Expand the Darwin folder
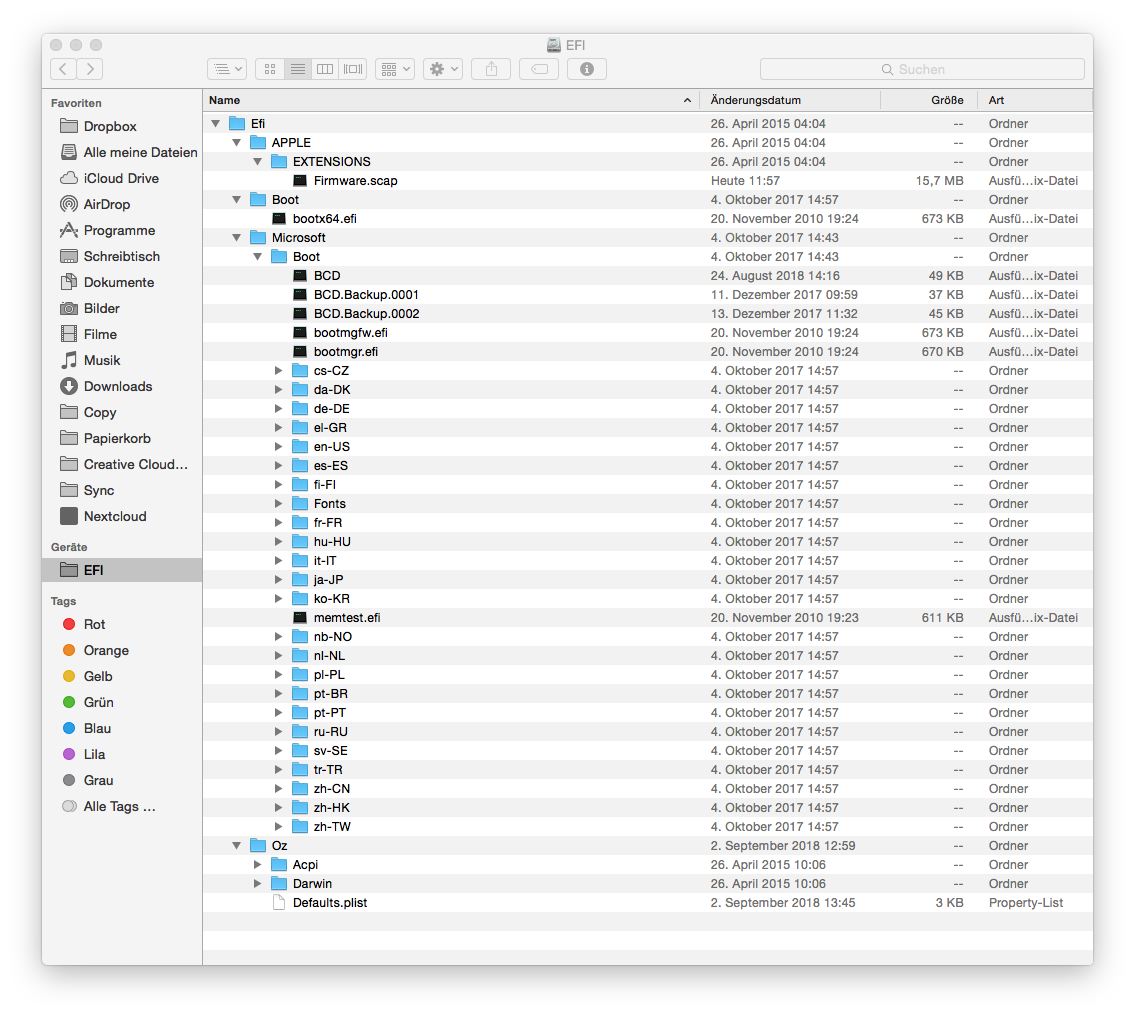Image resolution: width=1135 pixels, height=1015 pixels. point(258,884)
